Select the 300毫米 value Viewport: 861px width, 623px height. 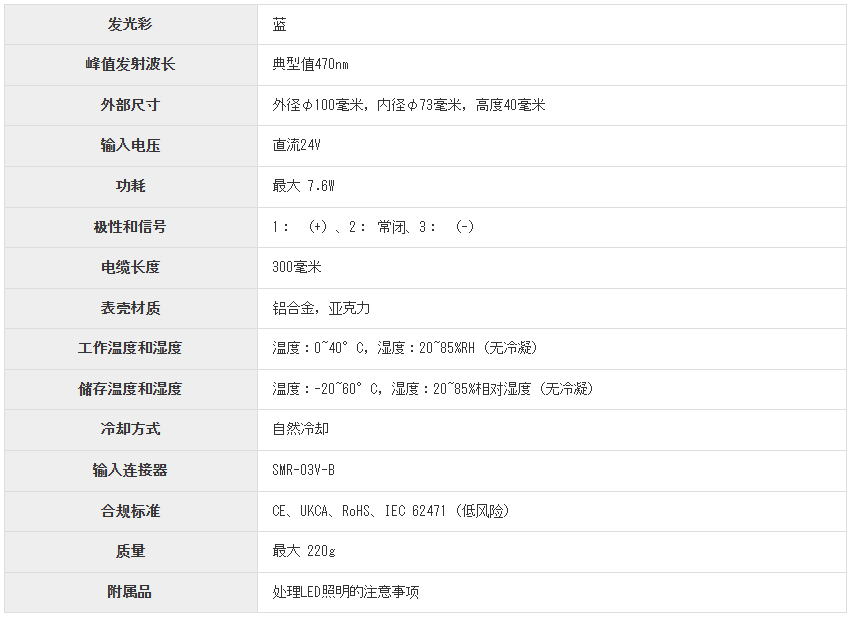coord(297,267)
